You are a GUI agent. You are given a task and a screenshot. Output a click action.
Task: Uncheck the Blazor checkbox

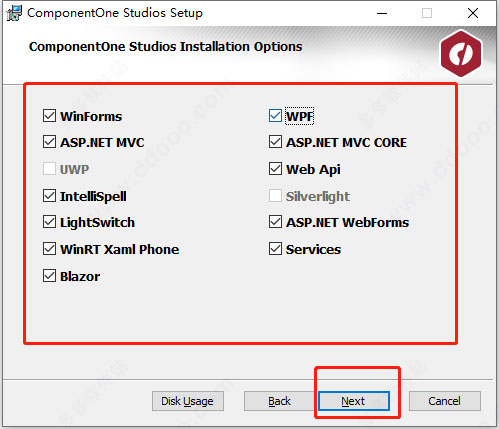pyautogui.click(x=49, y=276)
